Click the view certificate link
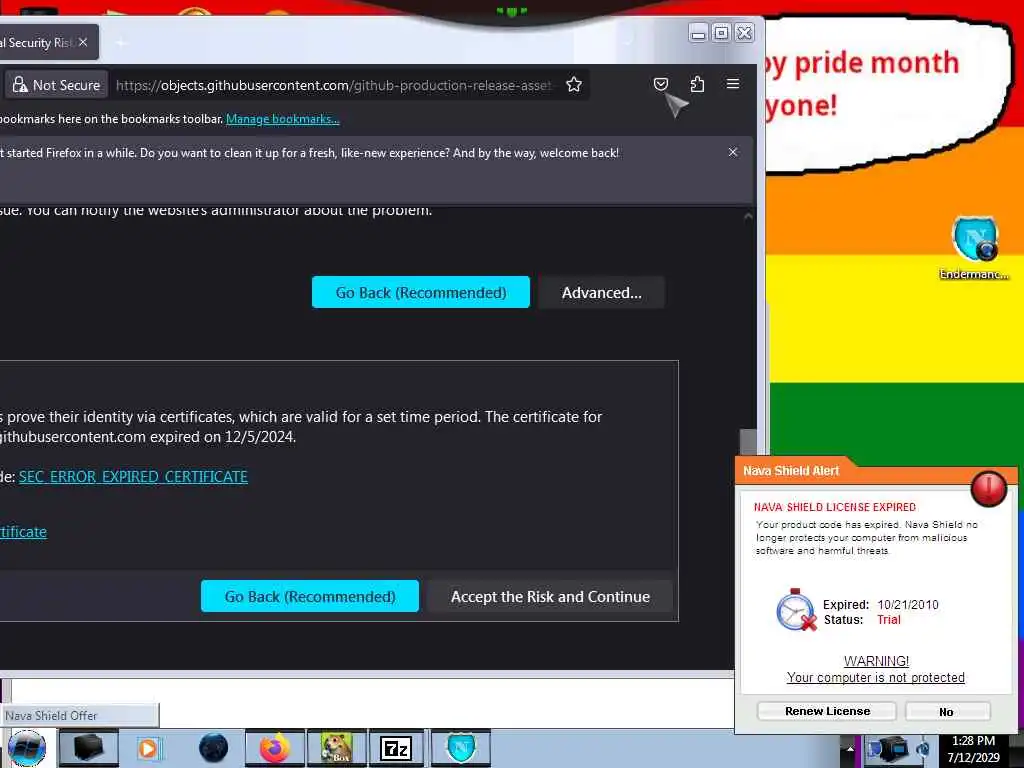The height and width of the screenshot is (768, 1024). 24,532
